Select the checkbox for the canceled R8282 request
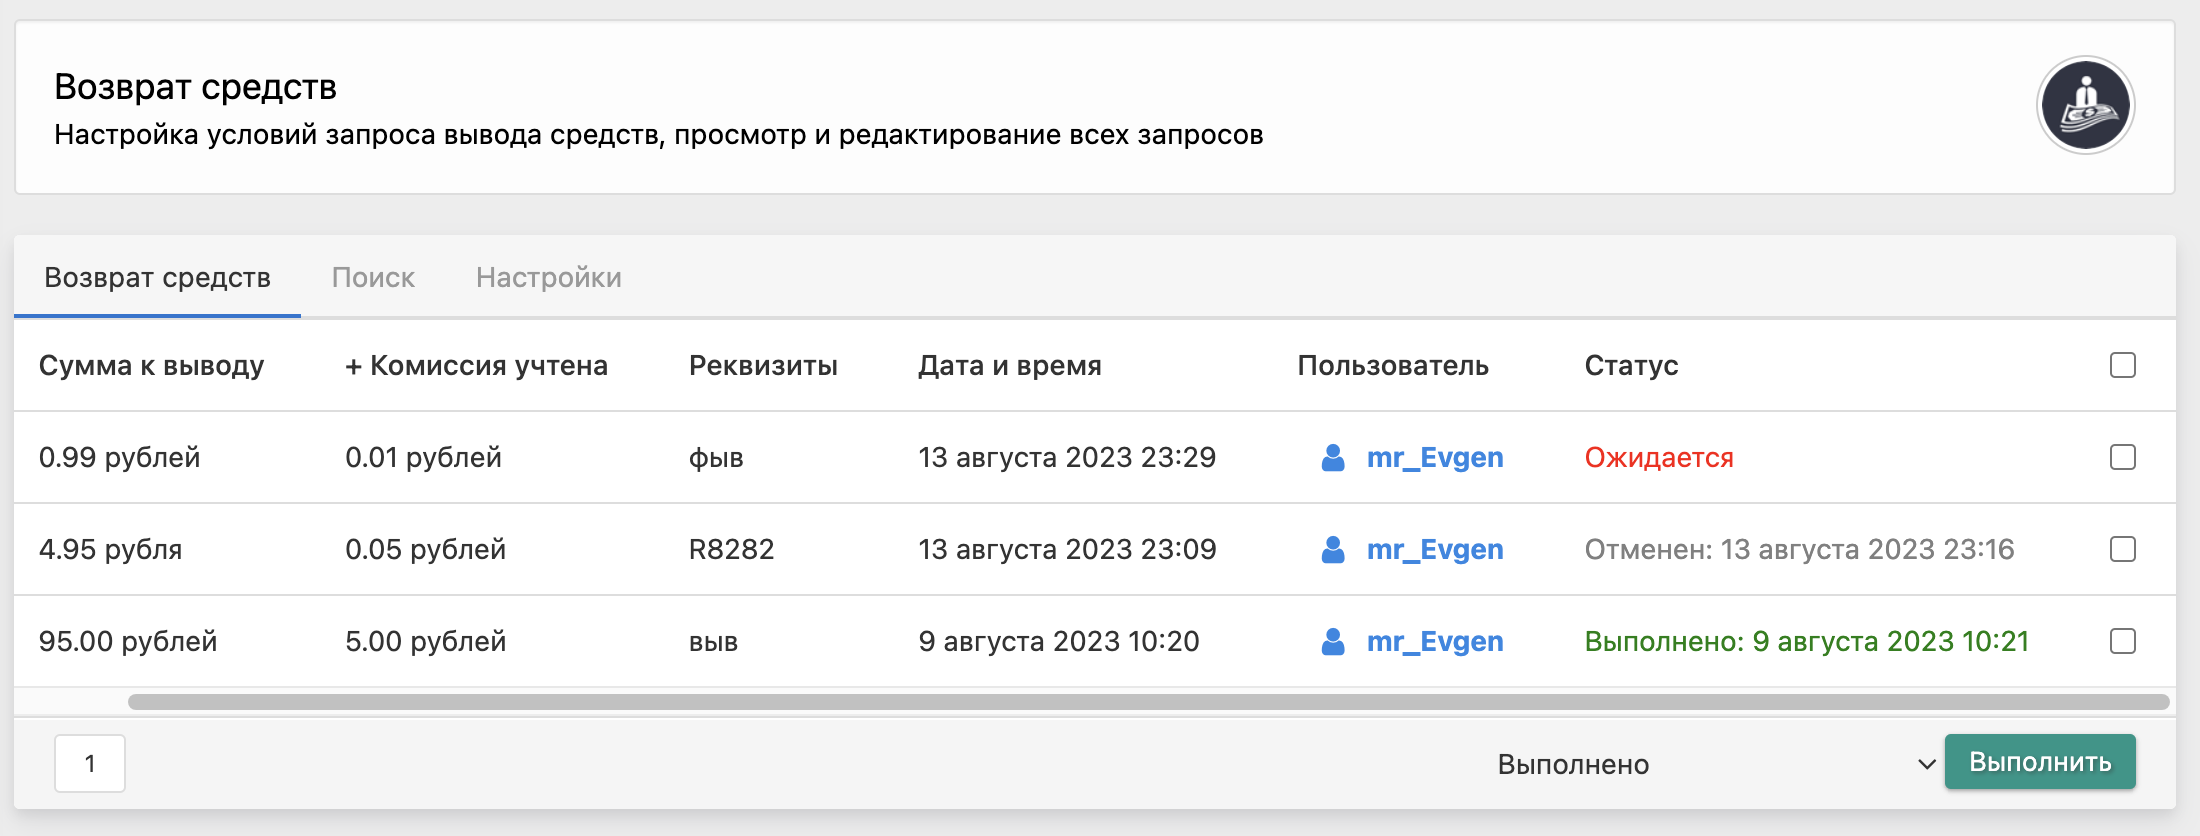Viewport: 2200px width, 836px height. 2122,549
